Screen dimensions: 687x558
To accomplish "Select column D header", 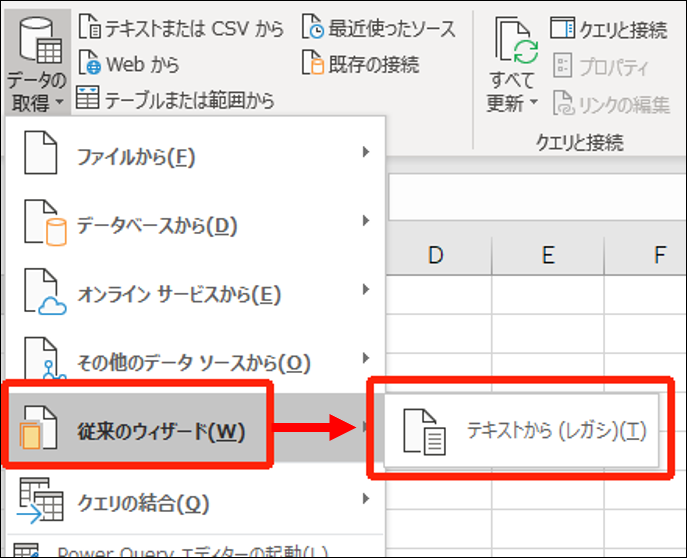I will click(x=439, y=256).
